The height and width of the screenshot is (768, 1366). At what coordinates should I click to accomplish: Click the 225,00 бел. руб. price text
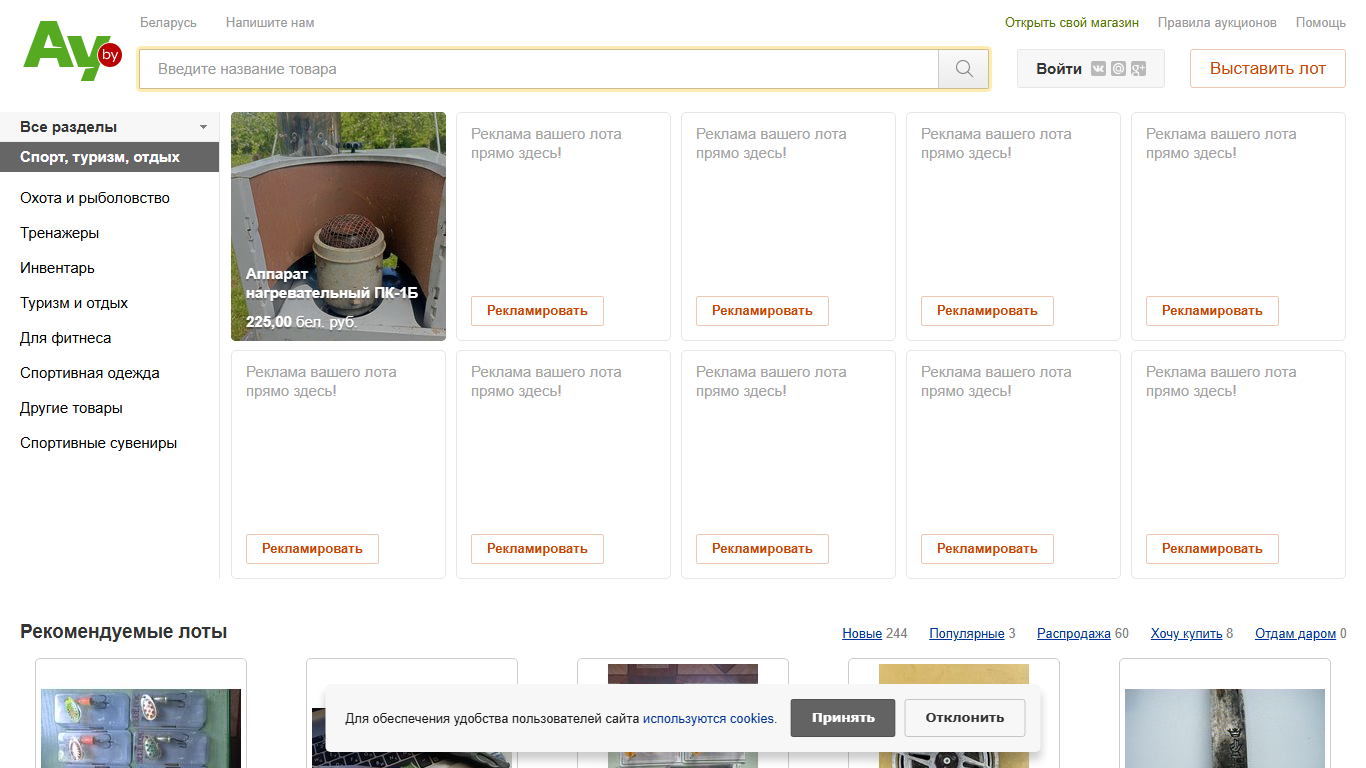coord(301,322)
